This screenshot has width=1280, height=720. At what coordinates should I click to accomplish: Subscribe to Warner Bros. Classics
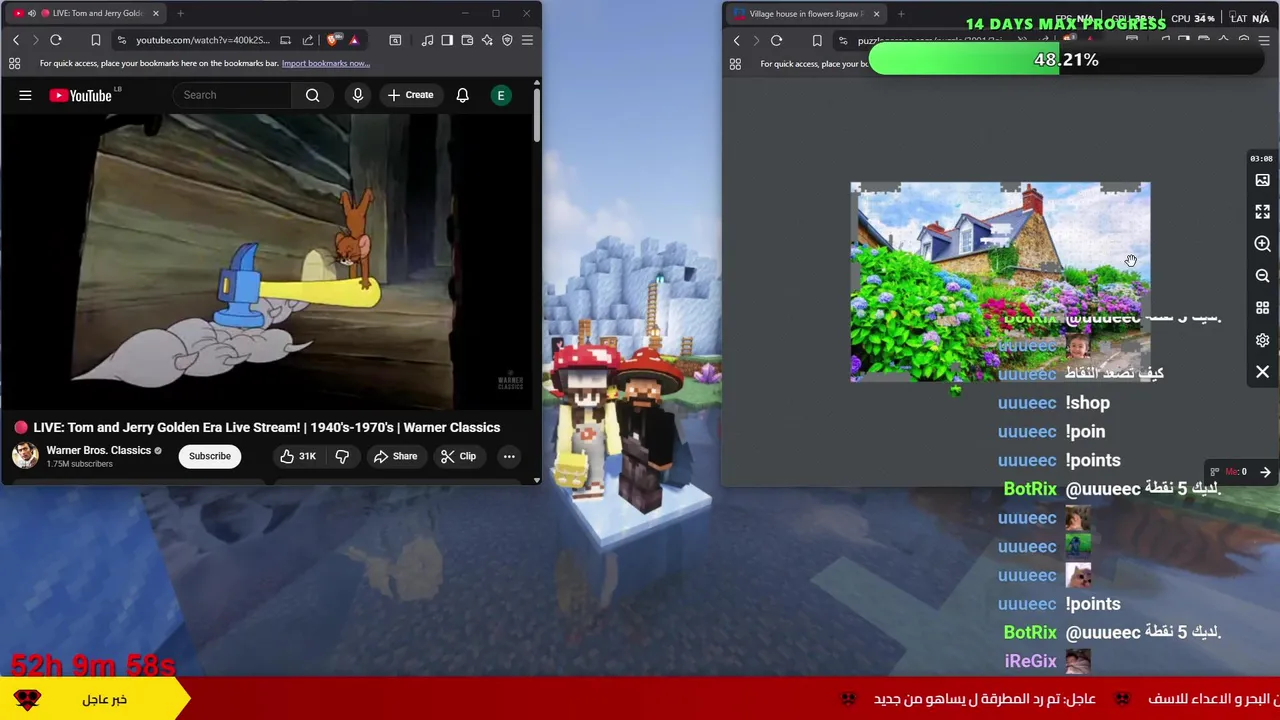point(210,456)
